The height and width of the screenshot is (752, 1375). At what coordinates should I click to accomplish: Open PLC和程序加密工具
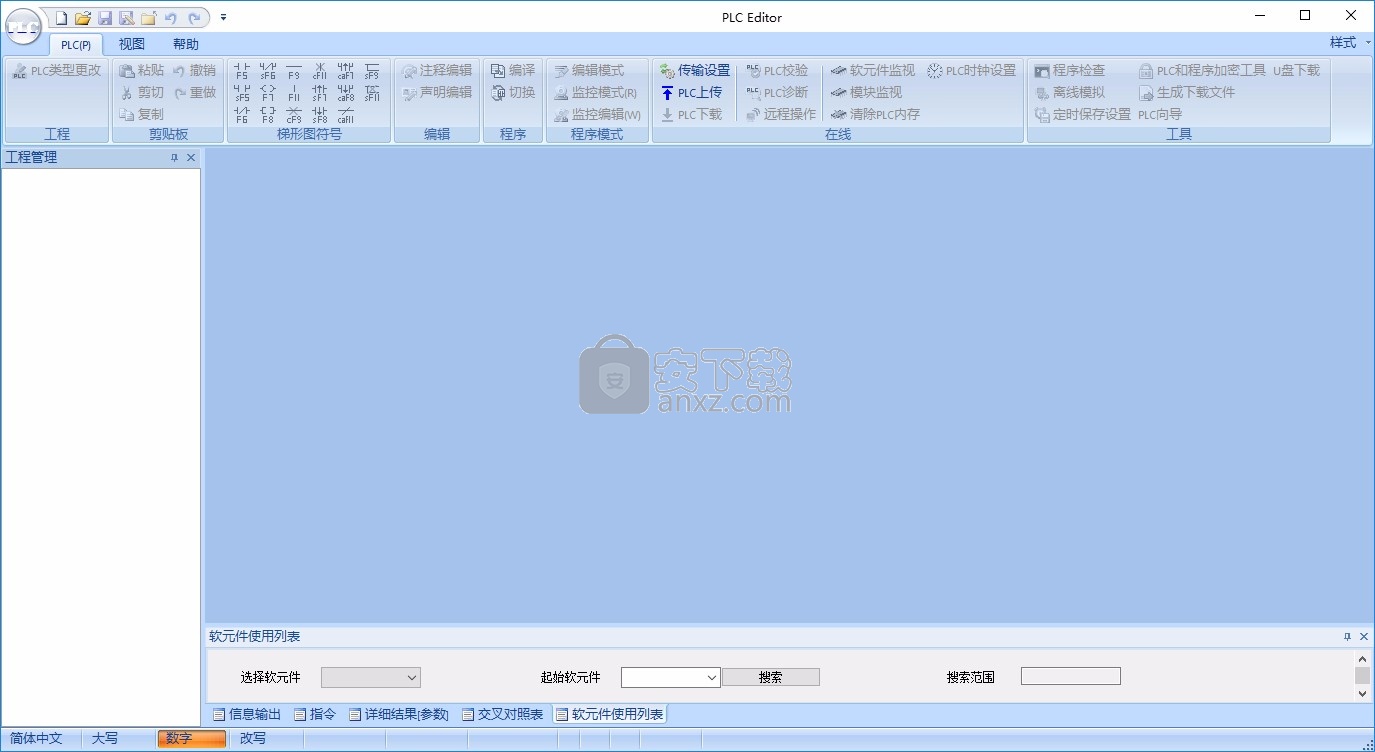[1202, 70]
